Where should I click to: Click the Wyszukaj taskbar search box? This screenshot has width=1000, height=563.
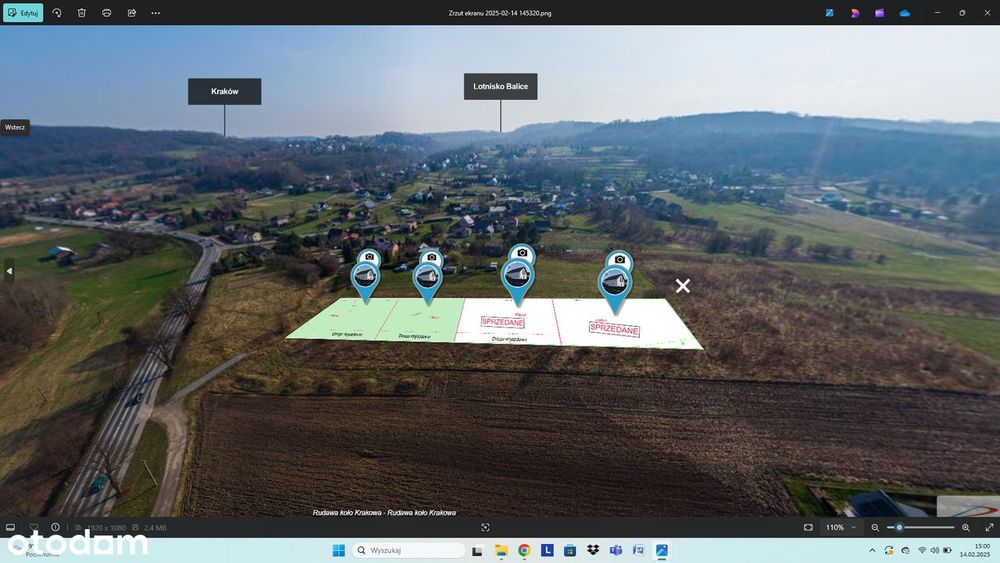pyautogui.click(x=409, y=550)
